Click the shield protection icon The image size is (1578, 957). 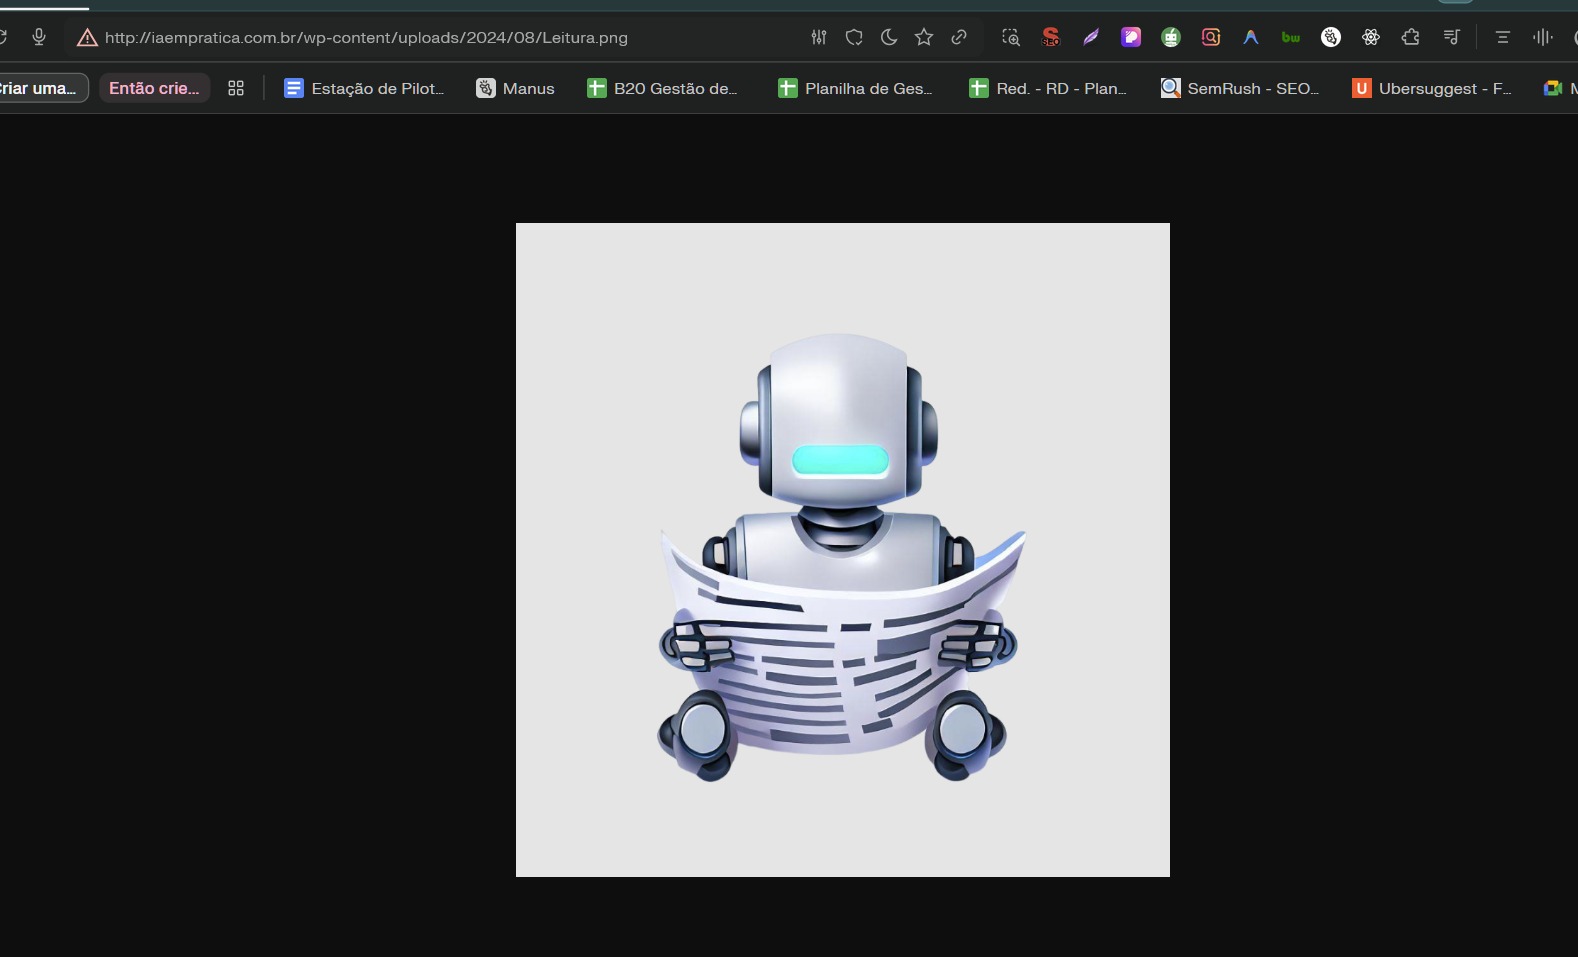pos(854,37)
